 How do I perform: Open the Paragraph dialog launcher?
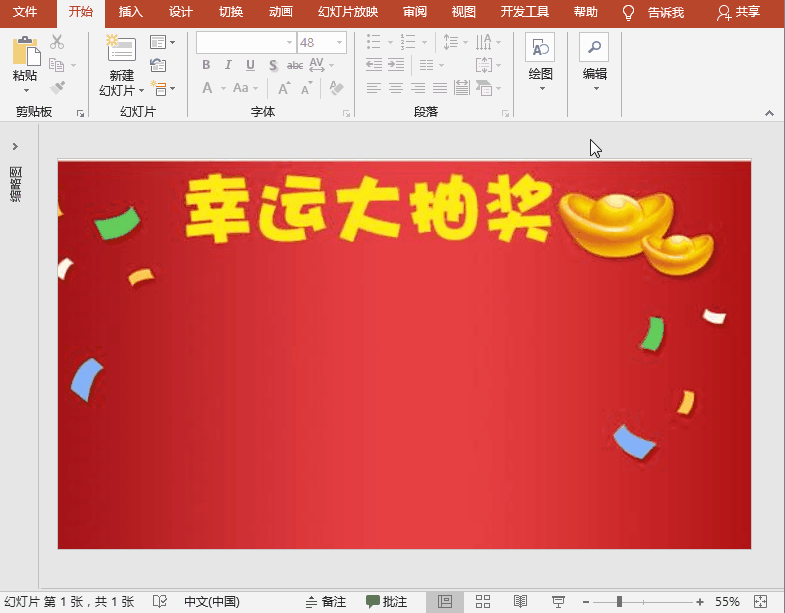click(x=506, y=114)
